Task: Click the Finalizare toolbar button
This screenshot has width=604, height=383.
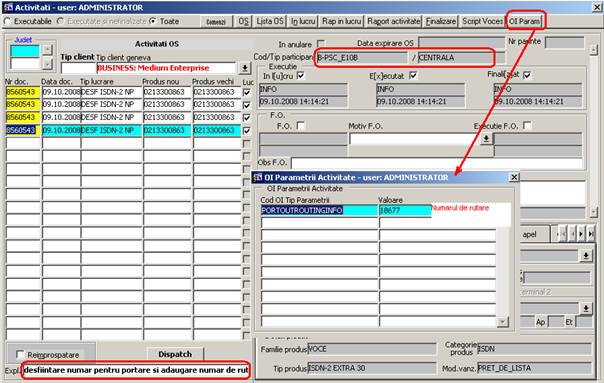Action: pyautogui.click(x=441, y=21)
